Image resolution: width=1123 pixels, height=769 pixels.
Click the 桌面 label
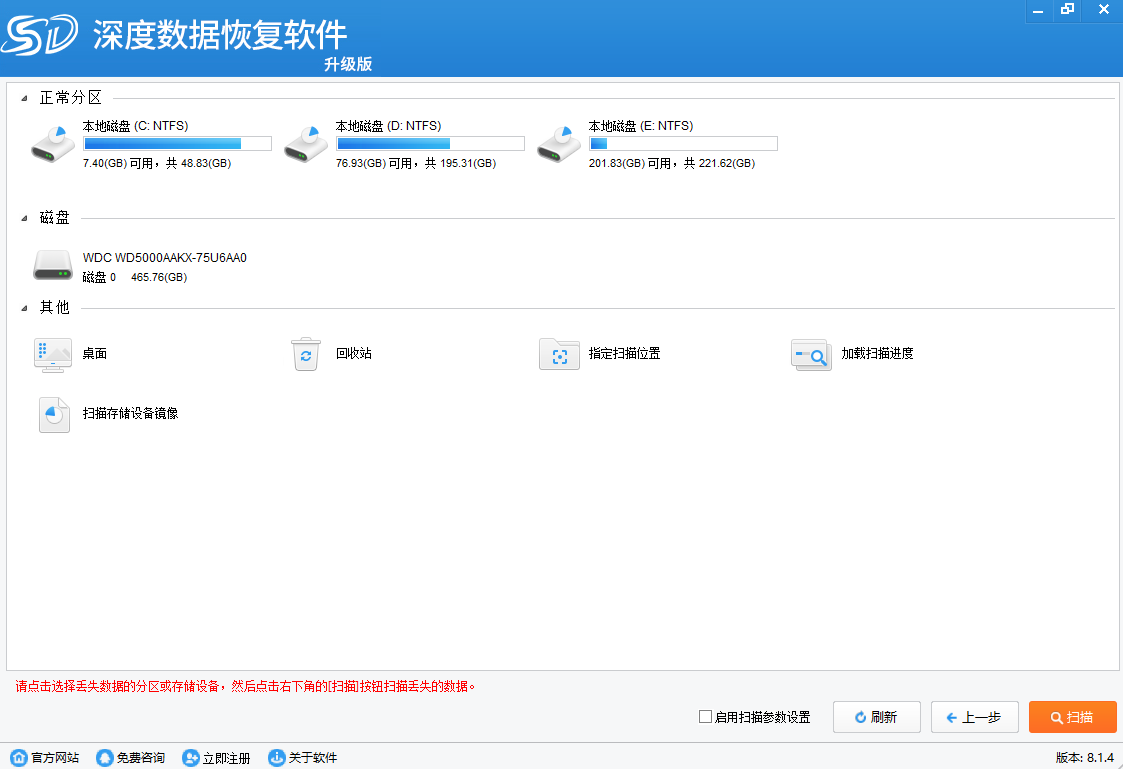[x=95, y=354]
